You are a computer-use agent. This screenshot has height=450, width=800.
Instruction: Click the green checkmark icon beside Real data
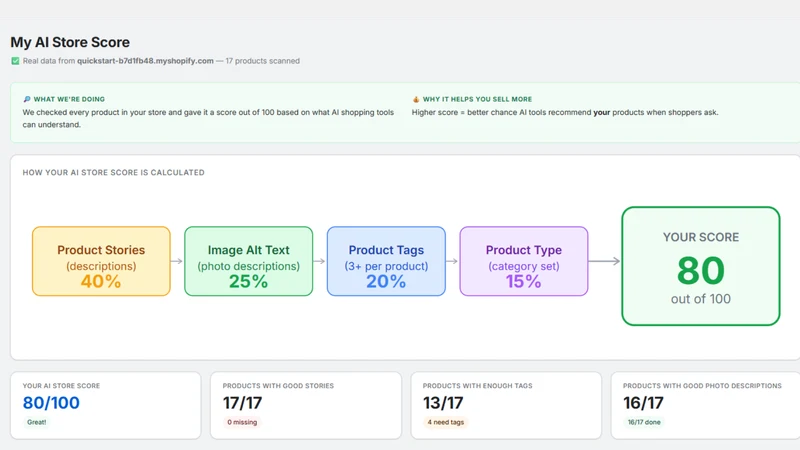[x=15, y=61]
